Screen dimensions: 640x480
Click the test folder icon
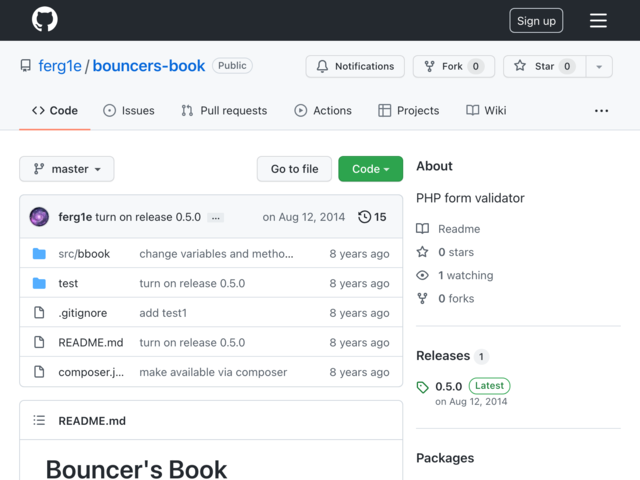(x=39, y=283)
